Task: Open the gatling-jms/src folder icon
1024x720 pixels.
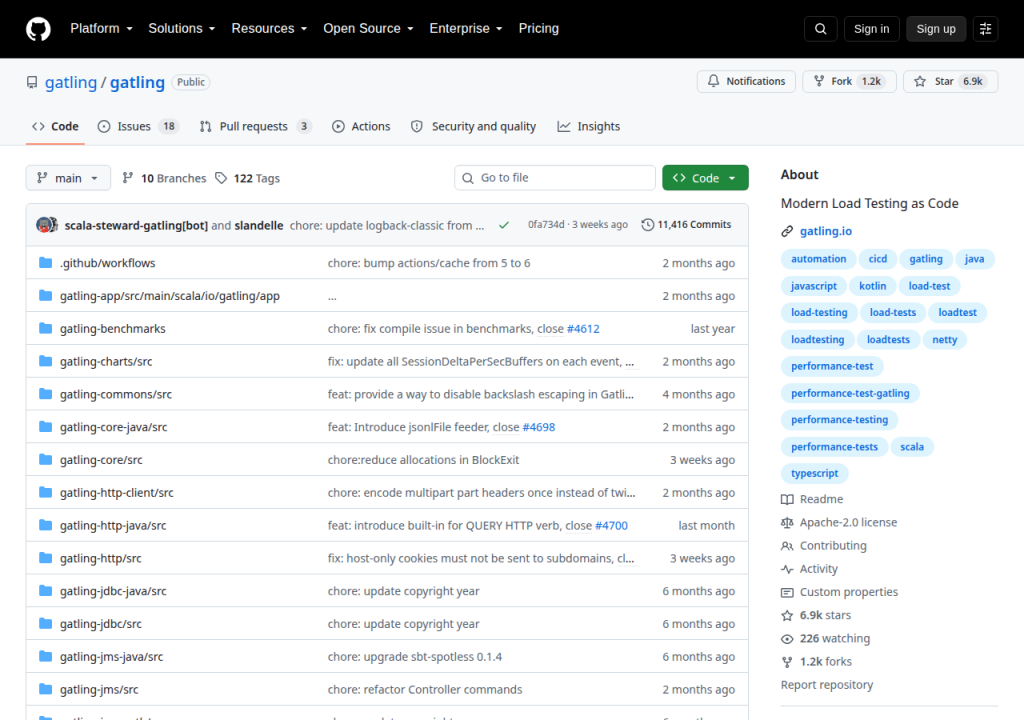Action: coord(45,689)
